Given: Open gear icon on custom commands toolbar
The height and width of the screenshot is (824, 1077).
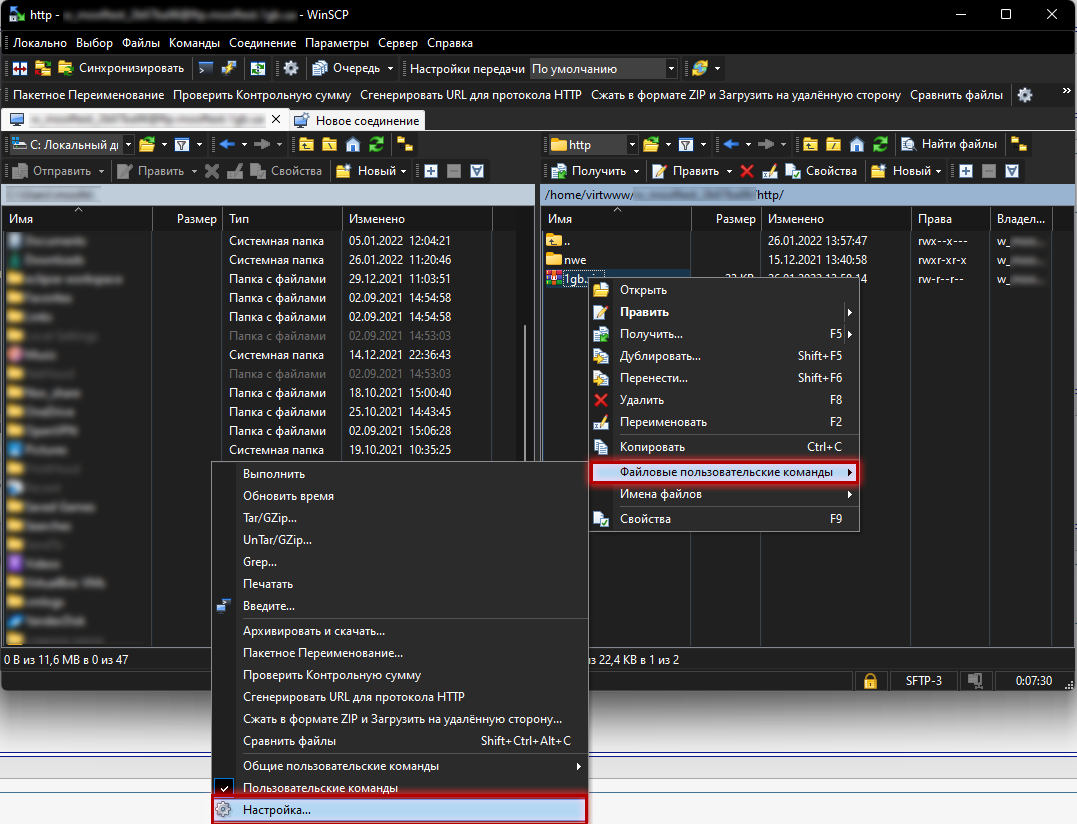Looking at the screenshot, I should pyautogui.click(x=1025, y=95).
